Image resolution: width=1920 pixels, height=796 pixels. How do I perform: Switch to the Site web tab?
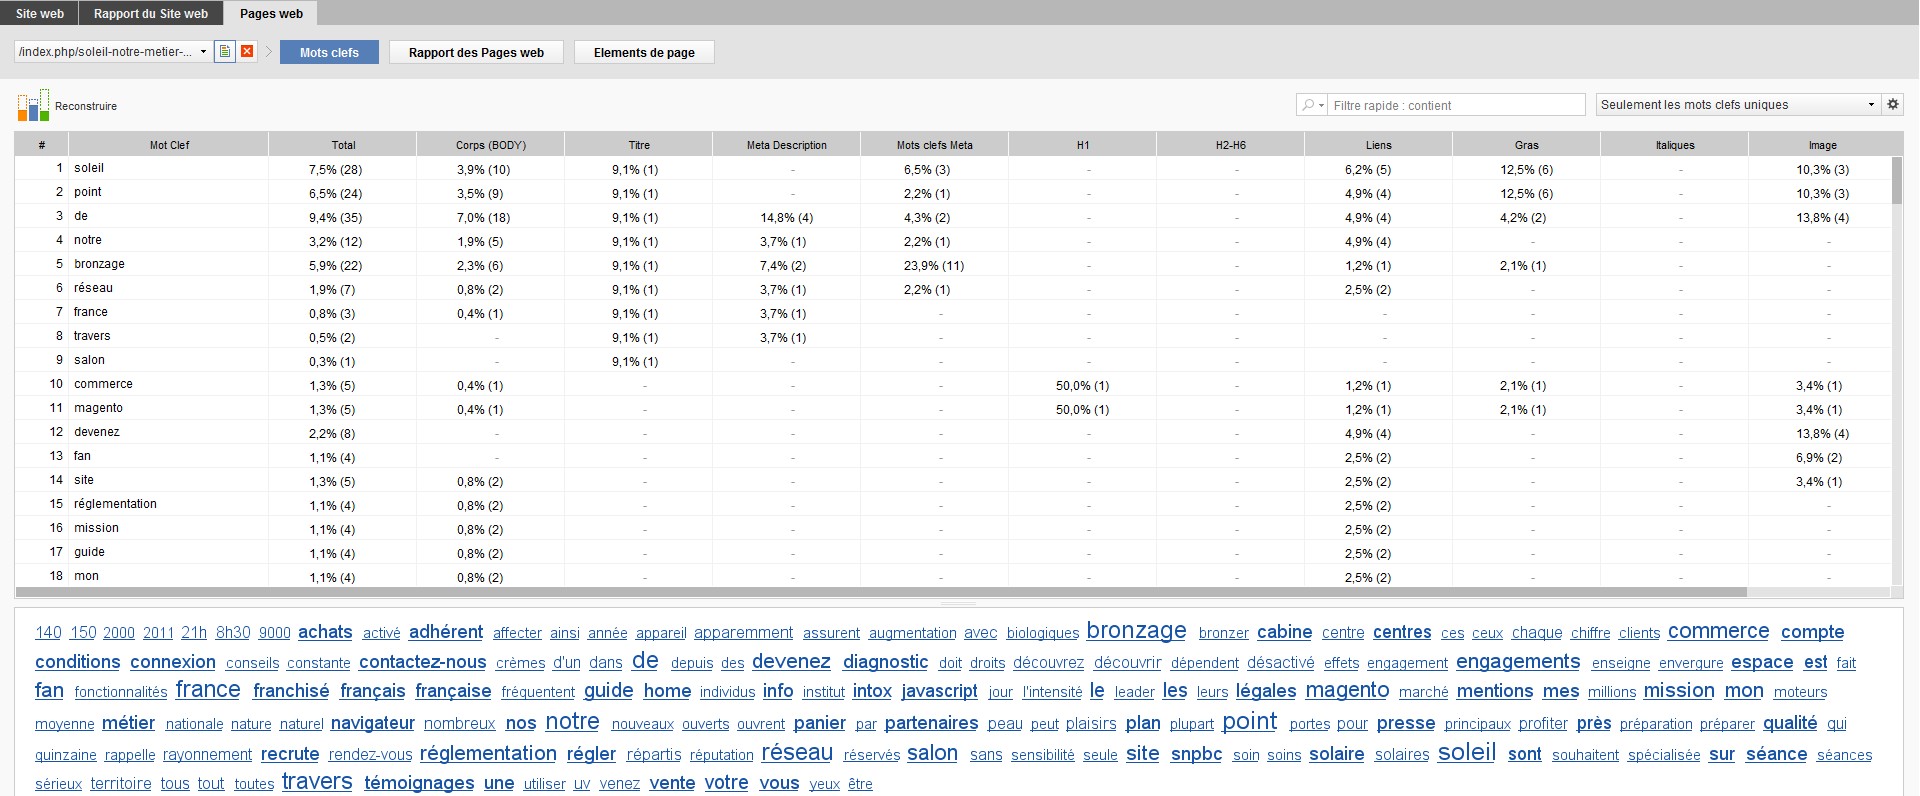point(40,13)
